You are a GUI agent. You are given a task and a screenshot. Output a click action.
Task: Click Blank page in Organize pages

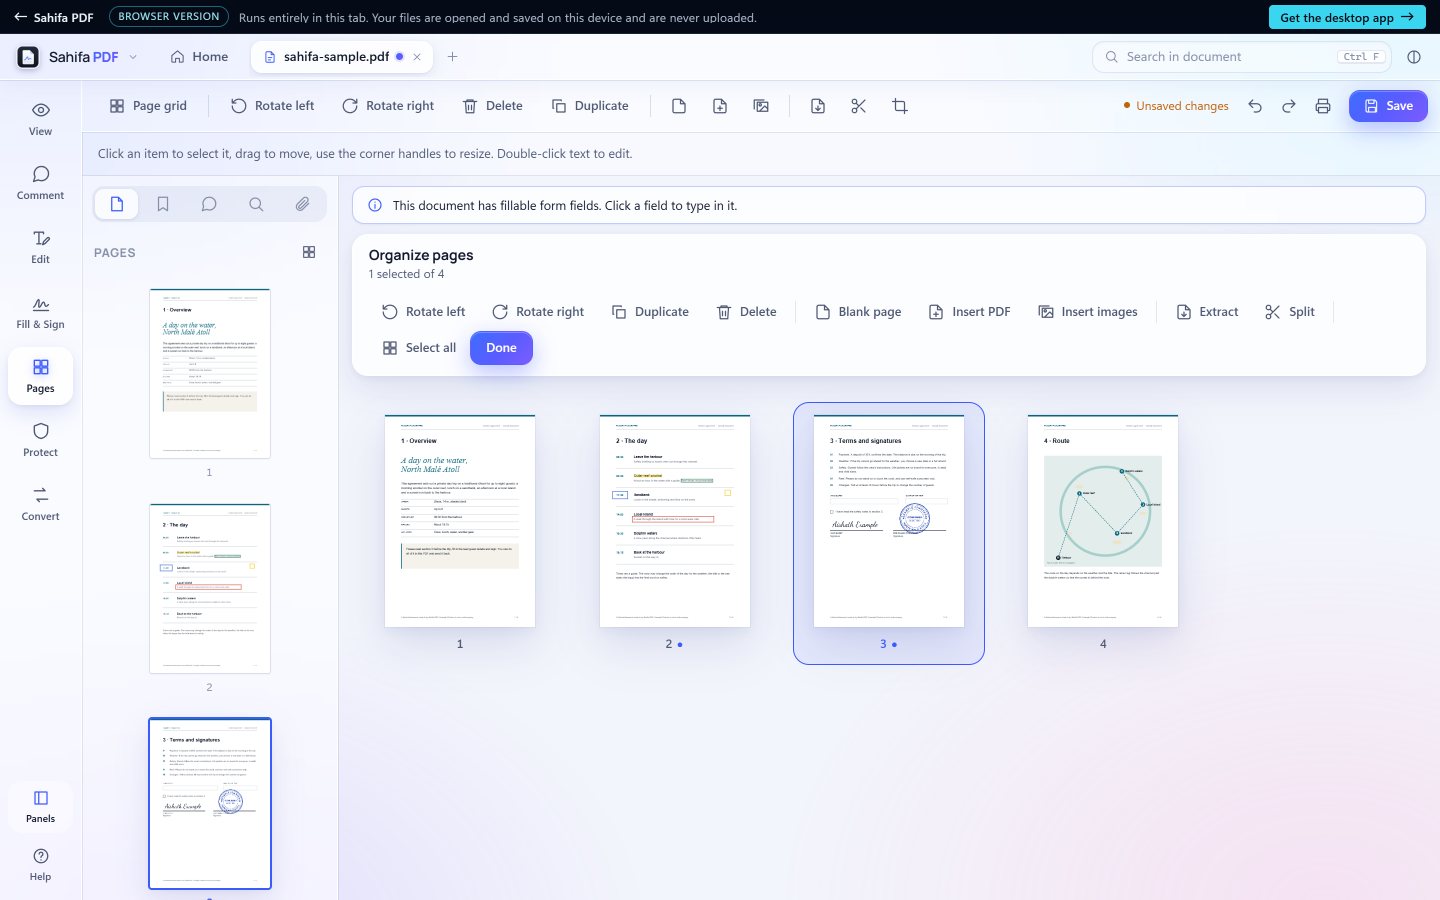point(858,312)
